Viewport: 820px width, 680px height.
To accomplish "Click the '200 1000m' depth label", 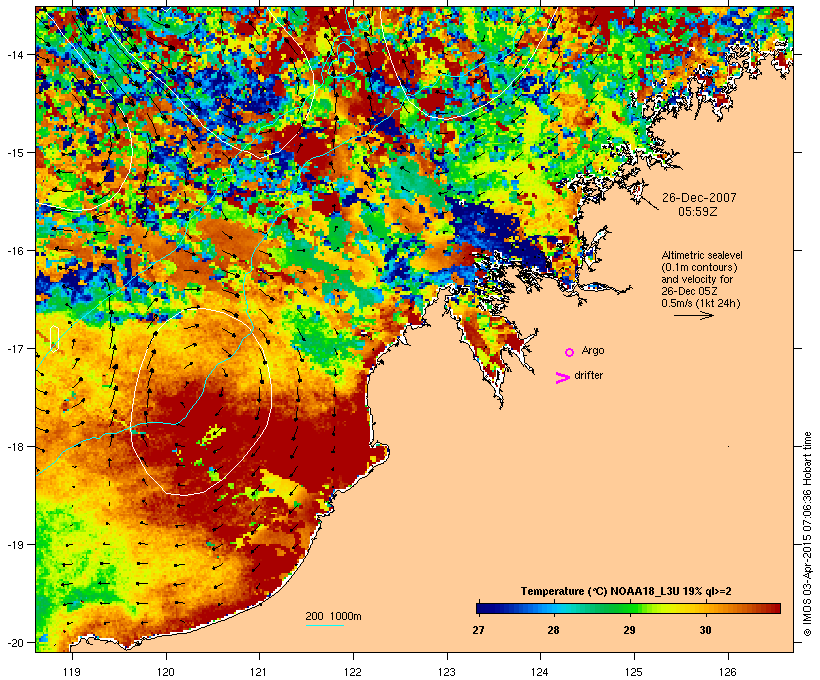I will coord(333,616).
